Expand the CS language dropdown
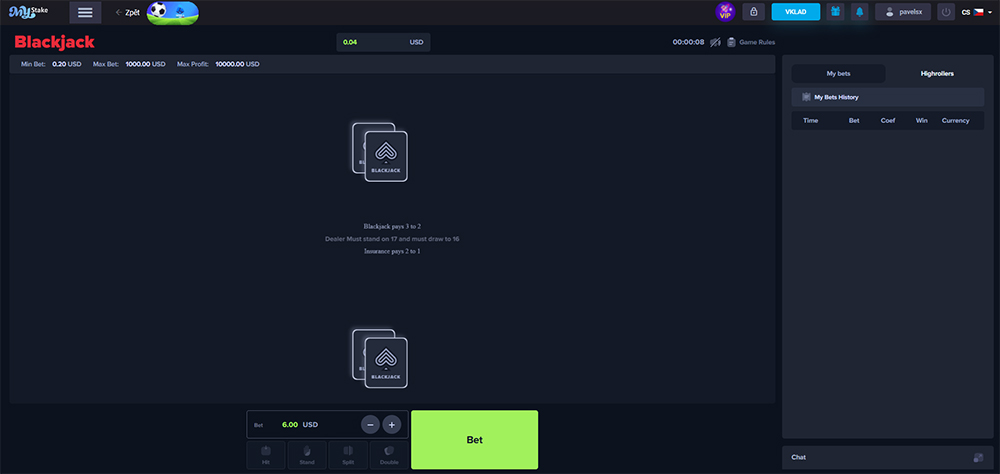Viewport: 1000px width, 474px height. (x=976, y=11)
